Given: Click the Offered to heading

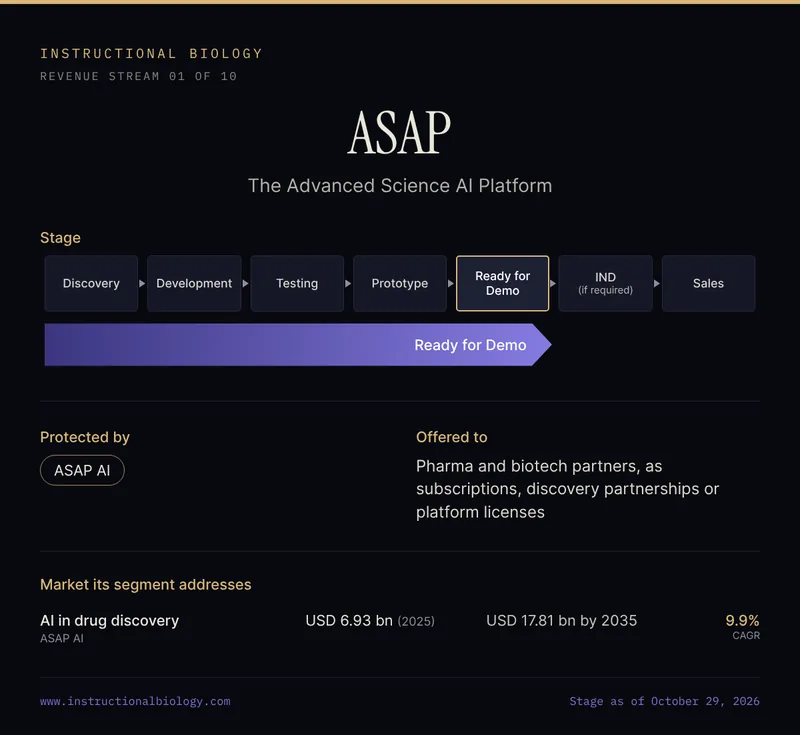Looking at the screenshot, I should pos(452,437).
